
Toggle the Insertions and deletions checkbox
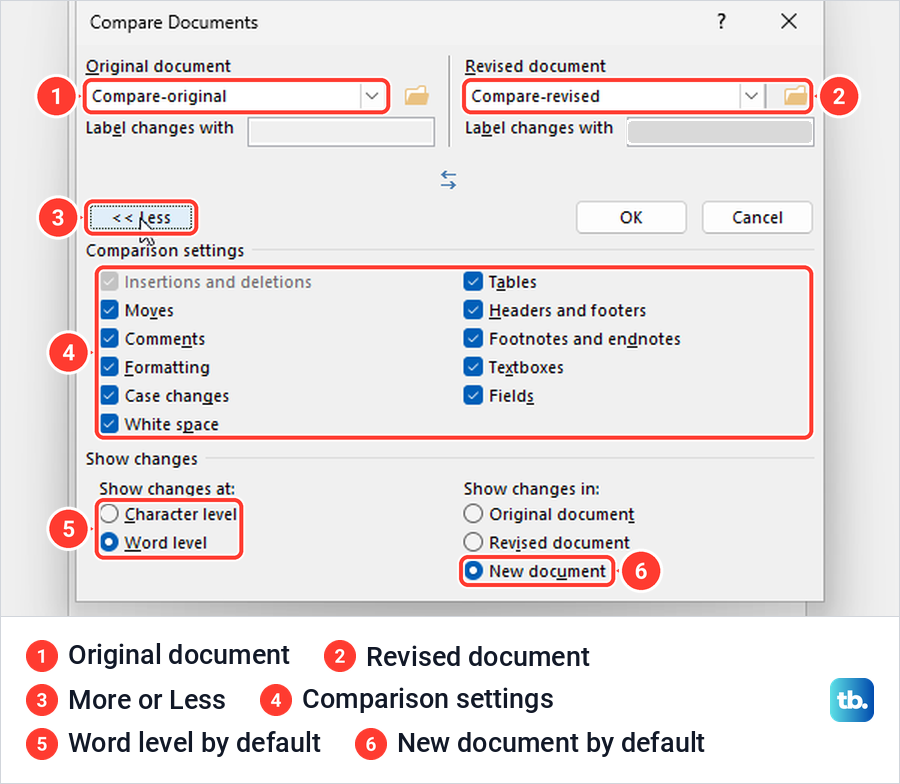(x=109, y=282)
